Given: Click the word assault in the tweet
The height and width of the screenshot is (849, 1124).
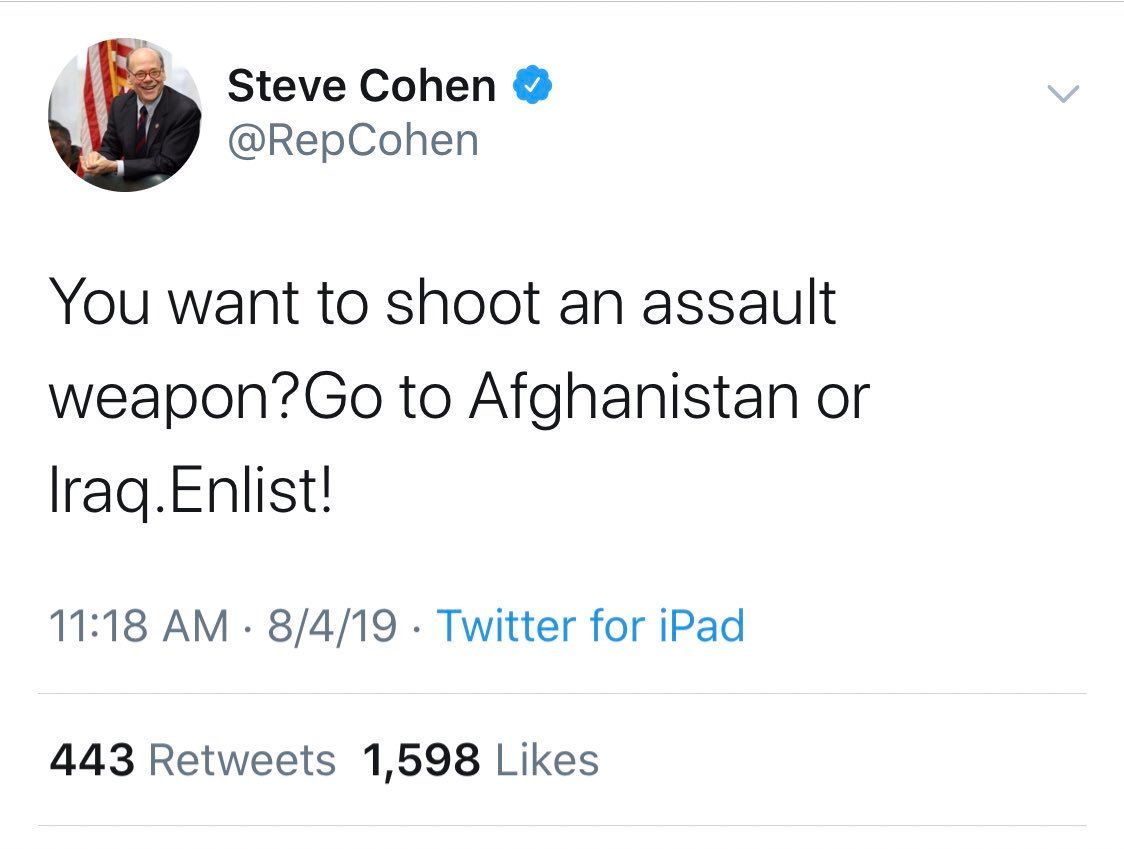Looking at the screenshot, I should click(x=738, y=302).
